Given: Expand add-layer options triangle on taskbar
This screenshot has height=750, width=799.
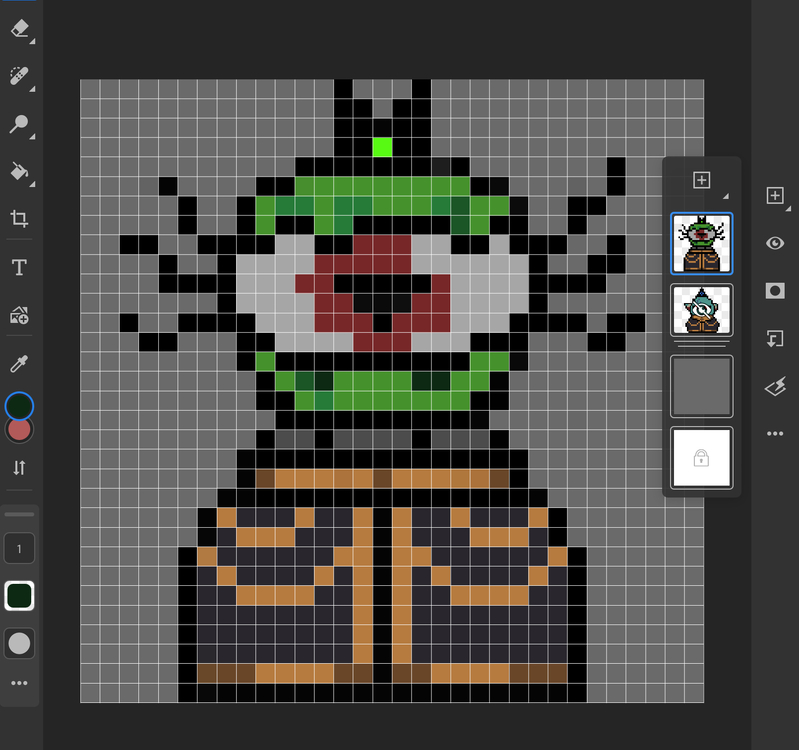Looking at the screenshot, I should [788, 208].
